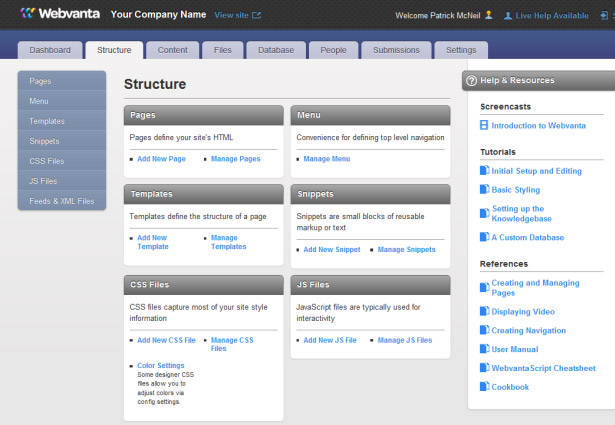This screenshot has height=425, width=615.
Task: Open CSS Files in the left sidebar
Action: pyautogui.click(x=62, y=161)
